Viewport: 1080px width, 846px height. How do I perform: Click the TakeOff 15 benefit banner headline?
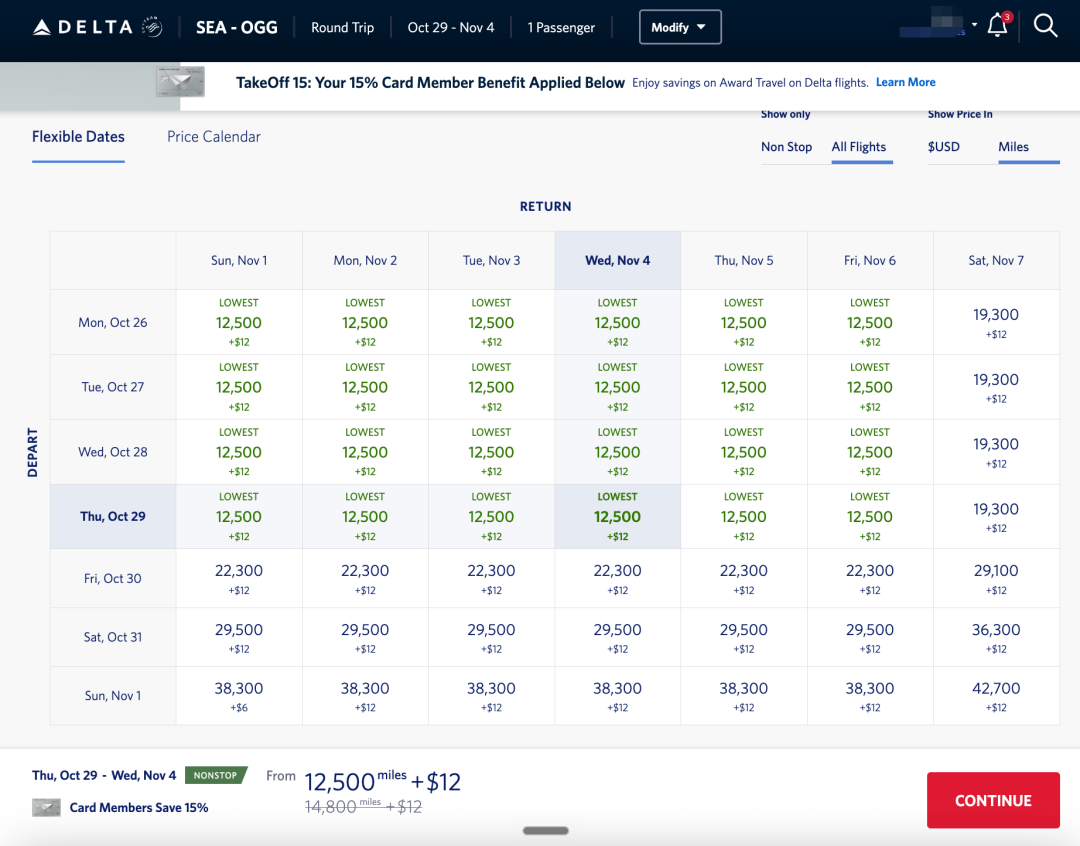(430, 83)
